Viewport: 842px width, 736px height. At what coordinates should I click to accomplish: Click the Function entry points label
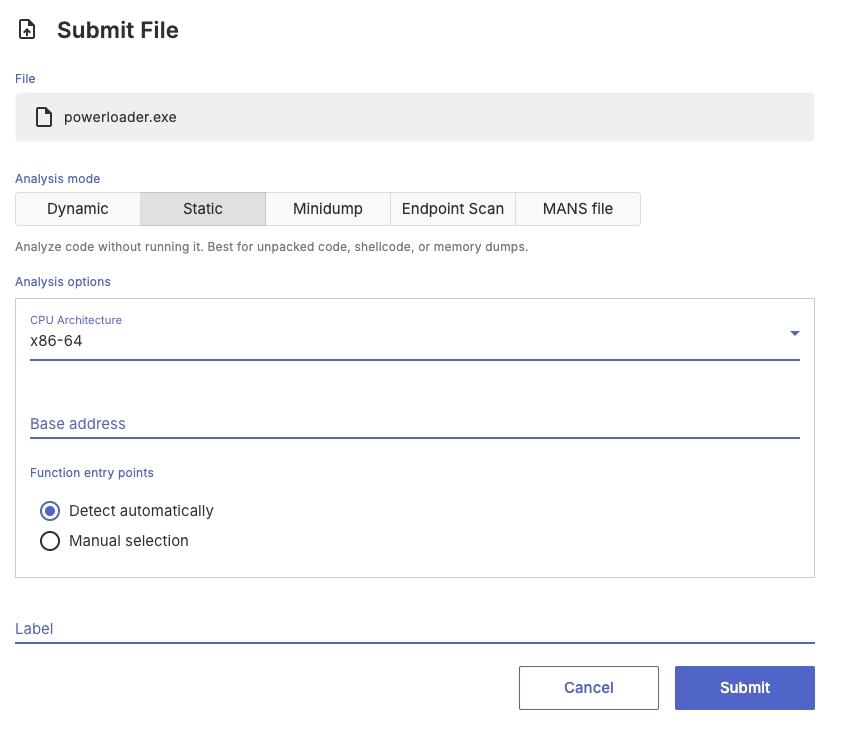point(92,473)
